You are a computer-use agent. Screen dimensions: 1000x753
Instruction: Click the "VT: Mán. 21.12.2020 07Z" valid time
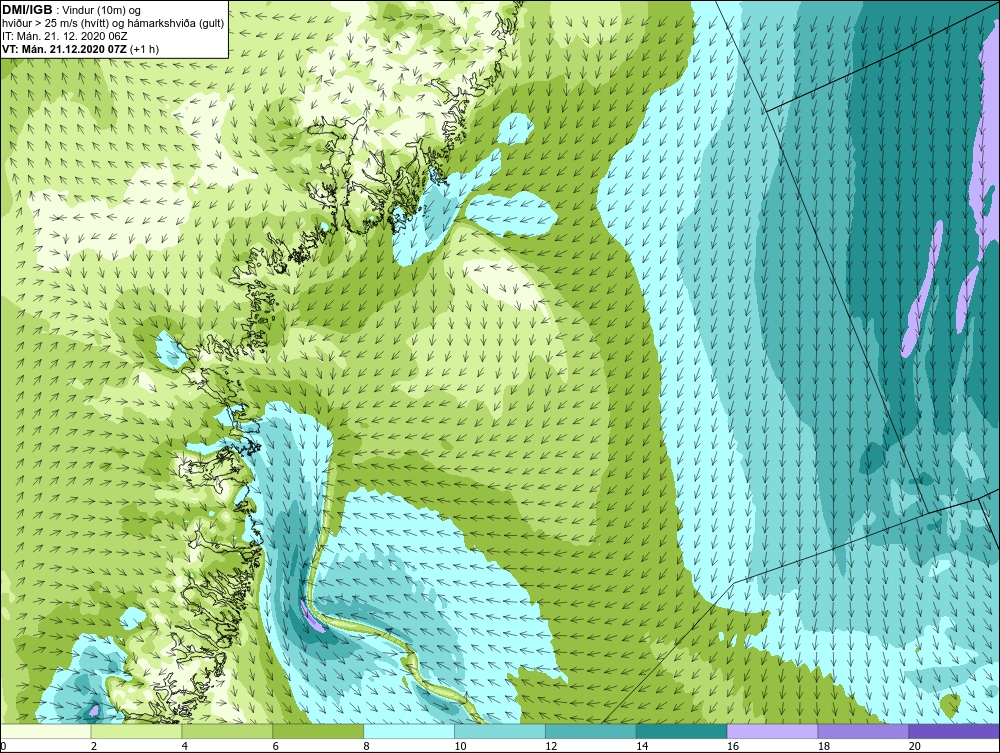pyautogui.click(x=64, y=49)
